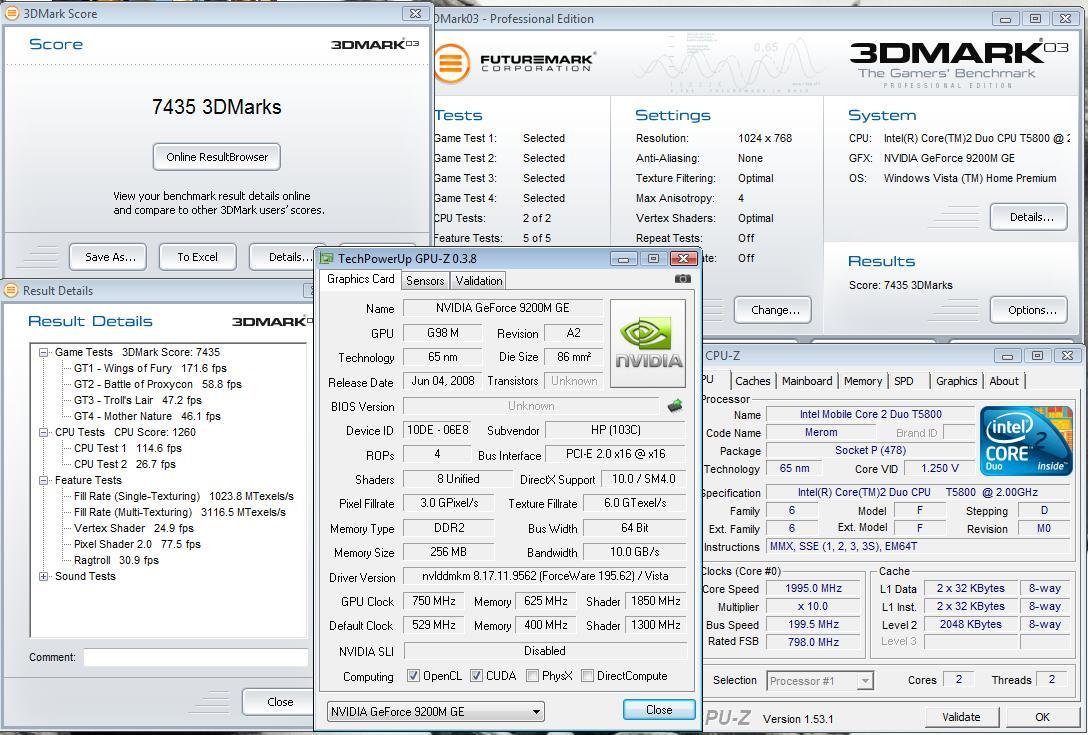
Task: Select the Fill Rate (Single-Texturing) row
Action: pos(184,496)
